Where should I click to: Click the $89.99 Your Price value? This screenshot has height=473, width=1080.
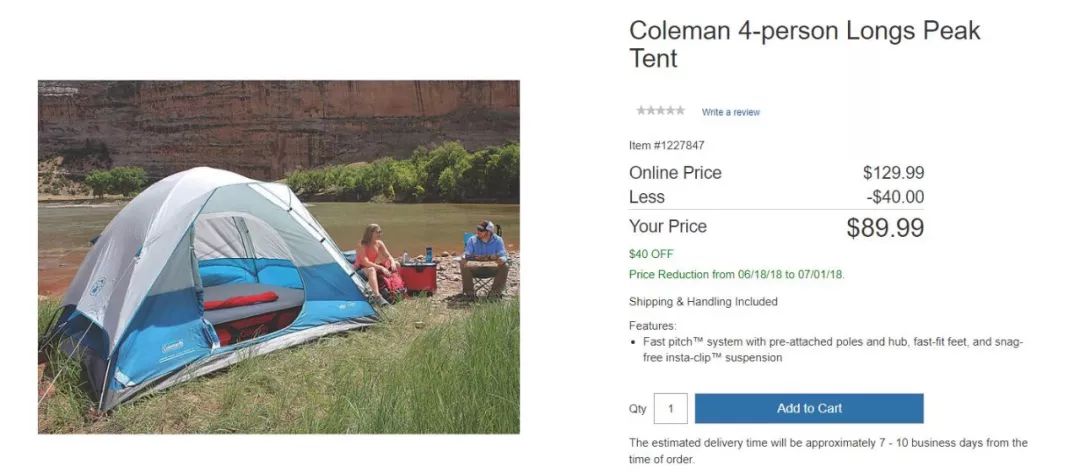click(x=885, y=228)
